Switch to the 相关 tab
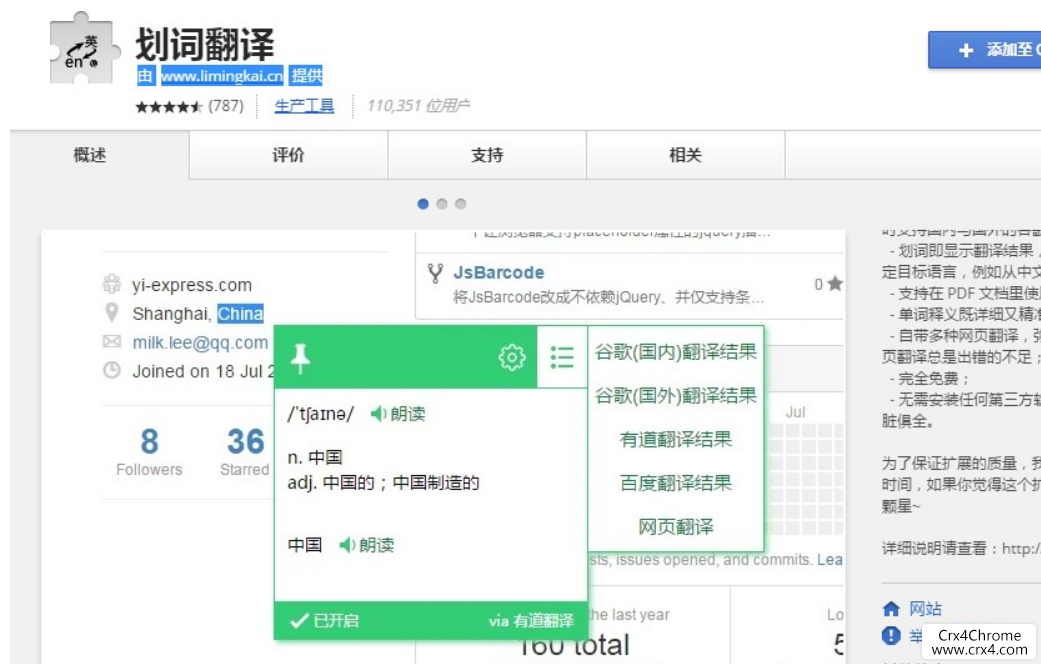Screen dimensions: 1041x664 pos(685,155)
